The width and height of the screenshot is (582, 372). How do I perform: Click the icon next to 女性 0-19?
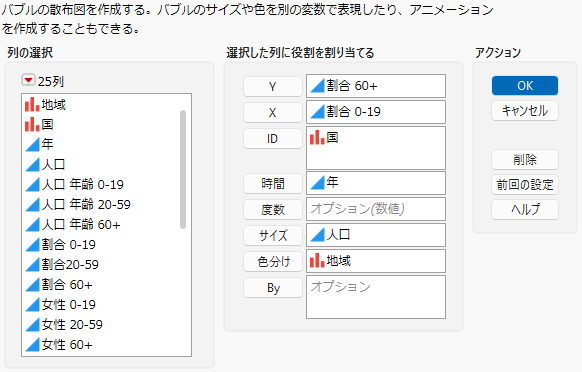[32, 305]
